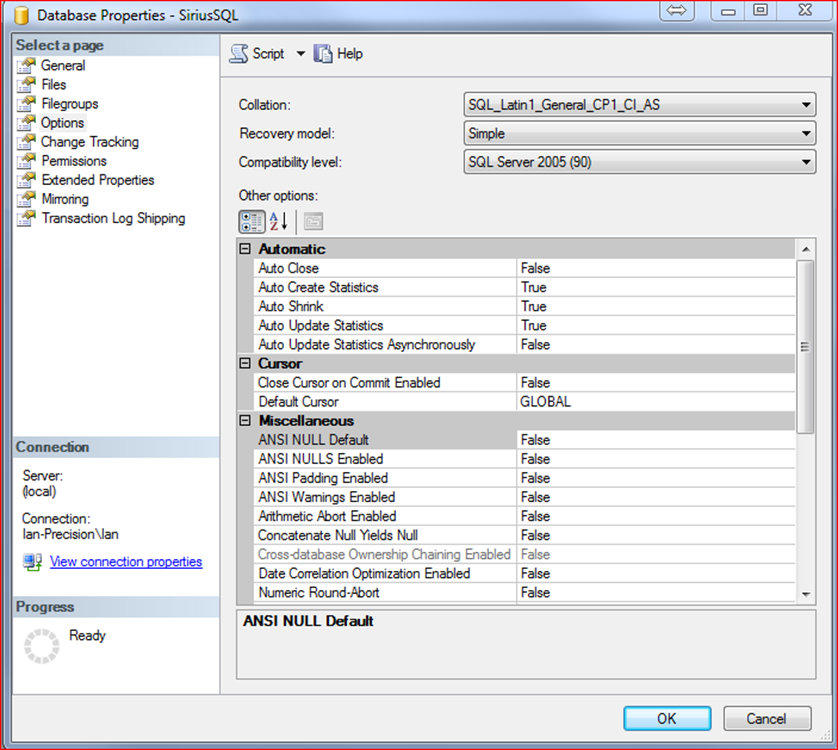Open the Collation dropdown
838x750 pixels.
[807, 105]
